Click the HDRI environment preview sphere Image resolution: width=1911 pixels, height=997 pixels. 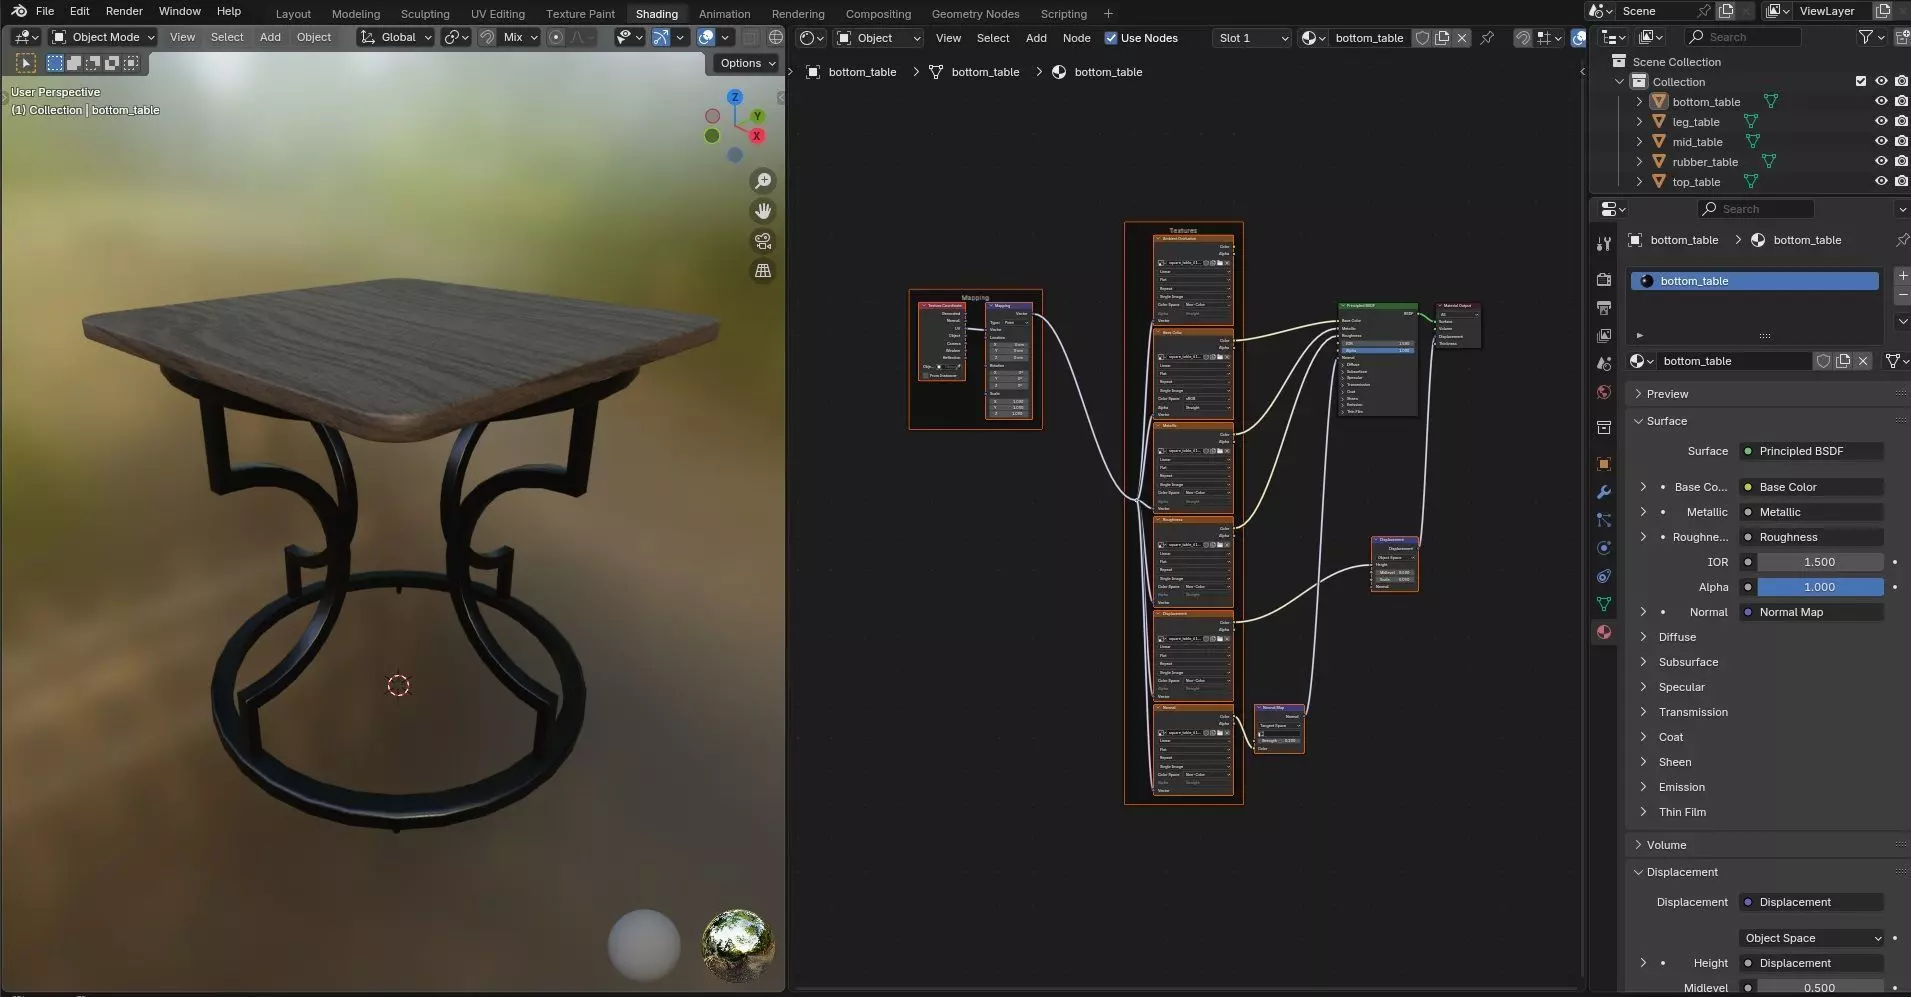click(738, 945)
